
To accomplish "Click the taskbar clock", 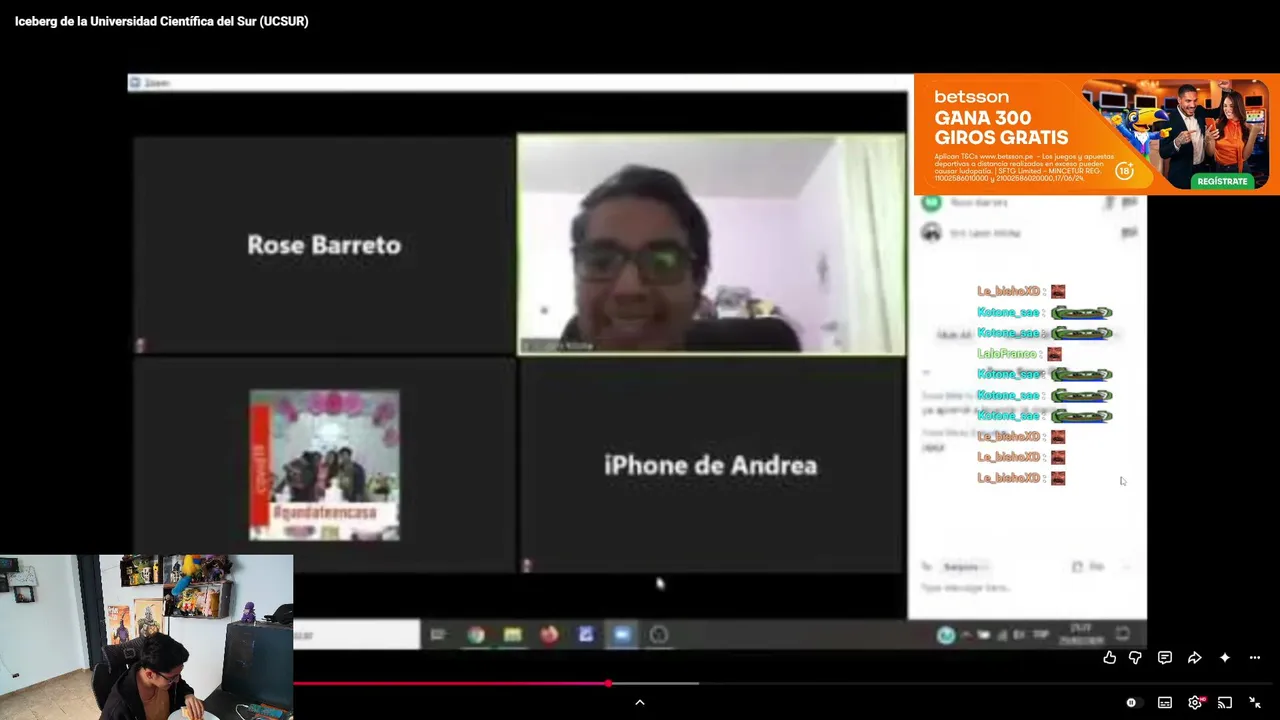I will coord(1081,634).
